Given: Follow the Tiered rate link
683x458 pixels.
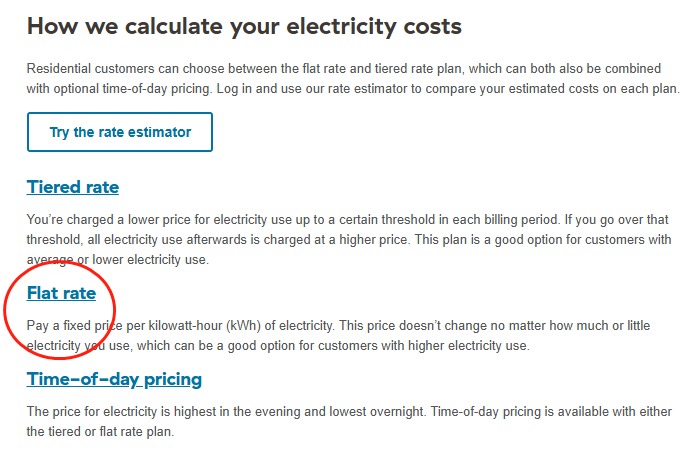Looking at the screenshot, I should coord(73,187).
